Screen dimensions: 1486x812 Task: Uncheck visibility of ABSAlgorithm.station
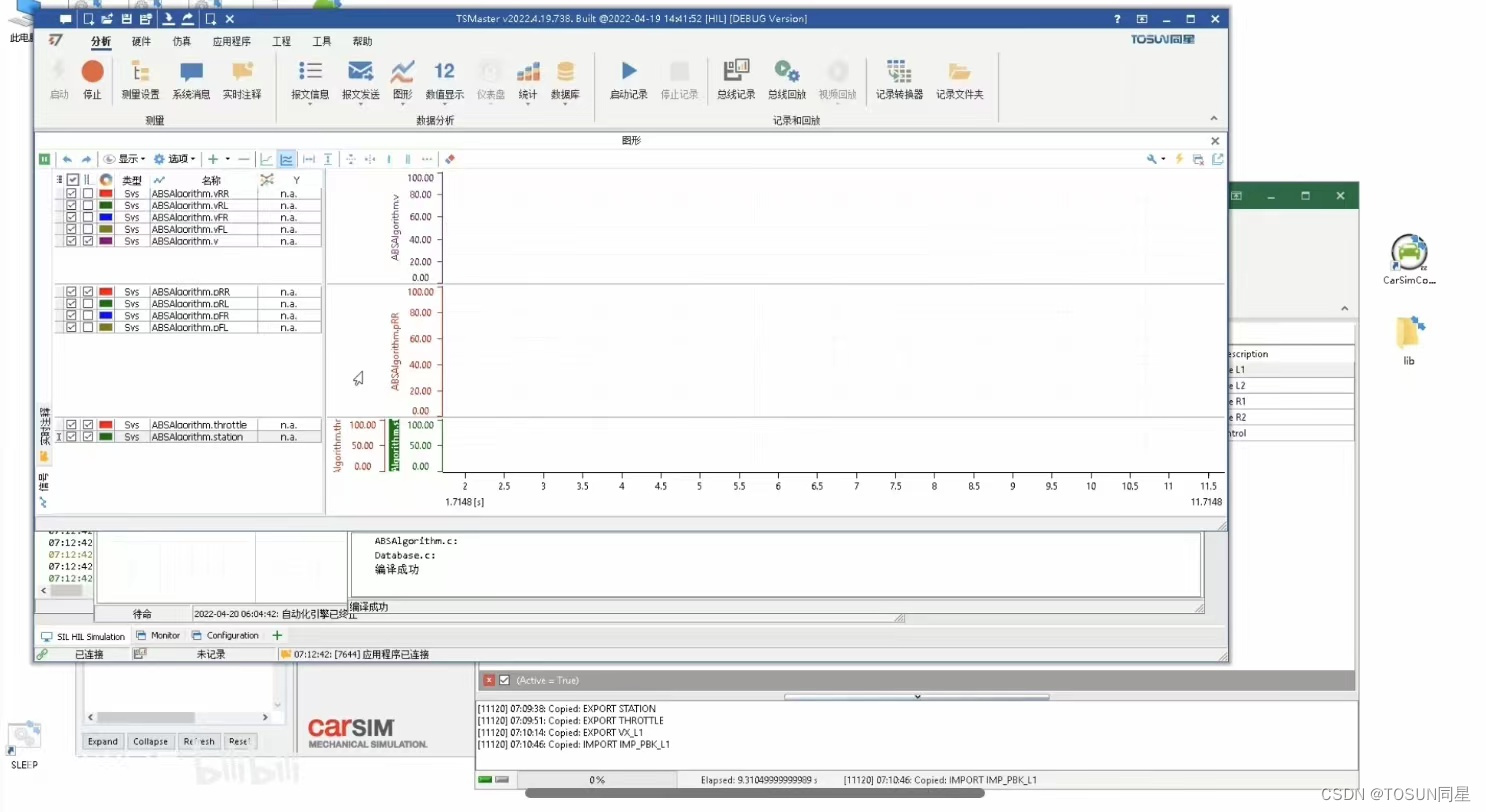tap(71, 436)
